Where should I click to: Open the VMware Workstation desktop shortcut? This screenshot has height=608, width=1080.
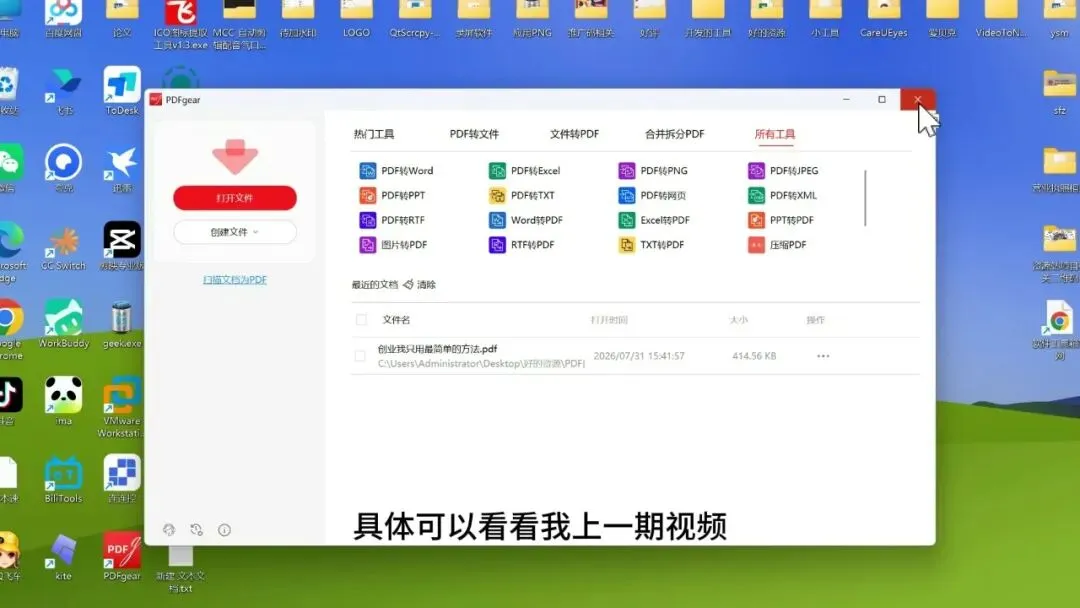(122, 408)
